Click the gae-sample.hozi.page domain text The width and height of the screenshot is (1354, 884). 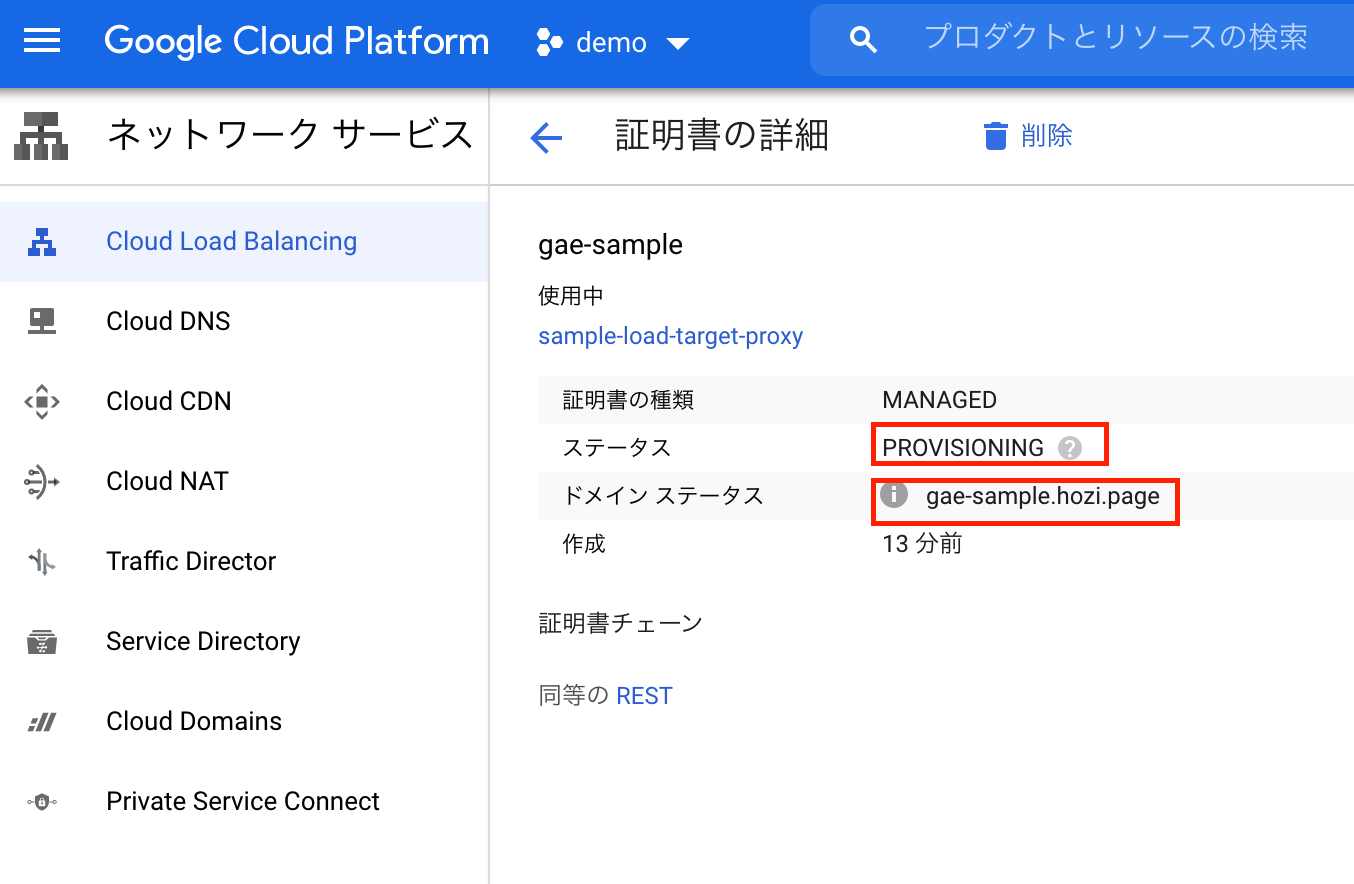pyautogui.click(x=1043, y=496)
